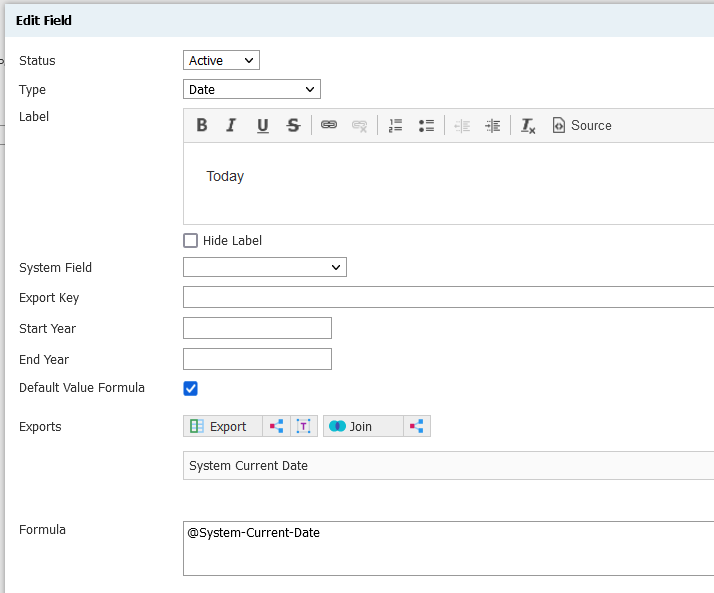Click the Today text in label editor
The height and width of the screenshot is (593, 714).
(x=225, y=176)
